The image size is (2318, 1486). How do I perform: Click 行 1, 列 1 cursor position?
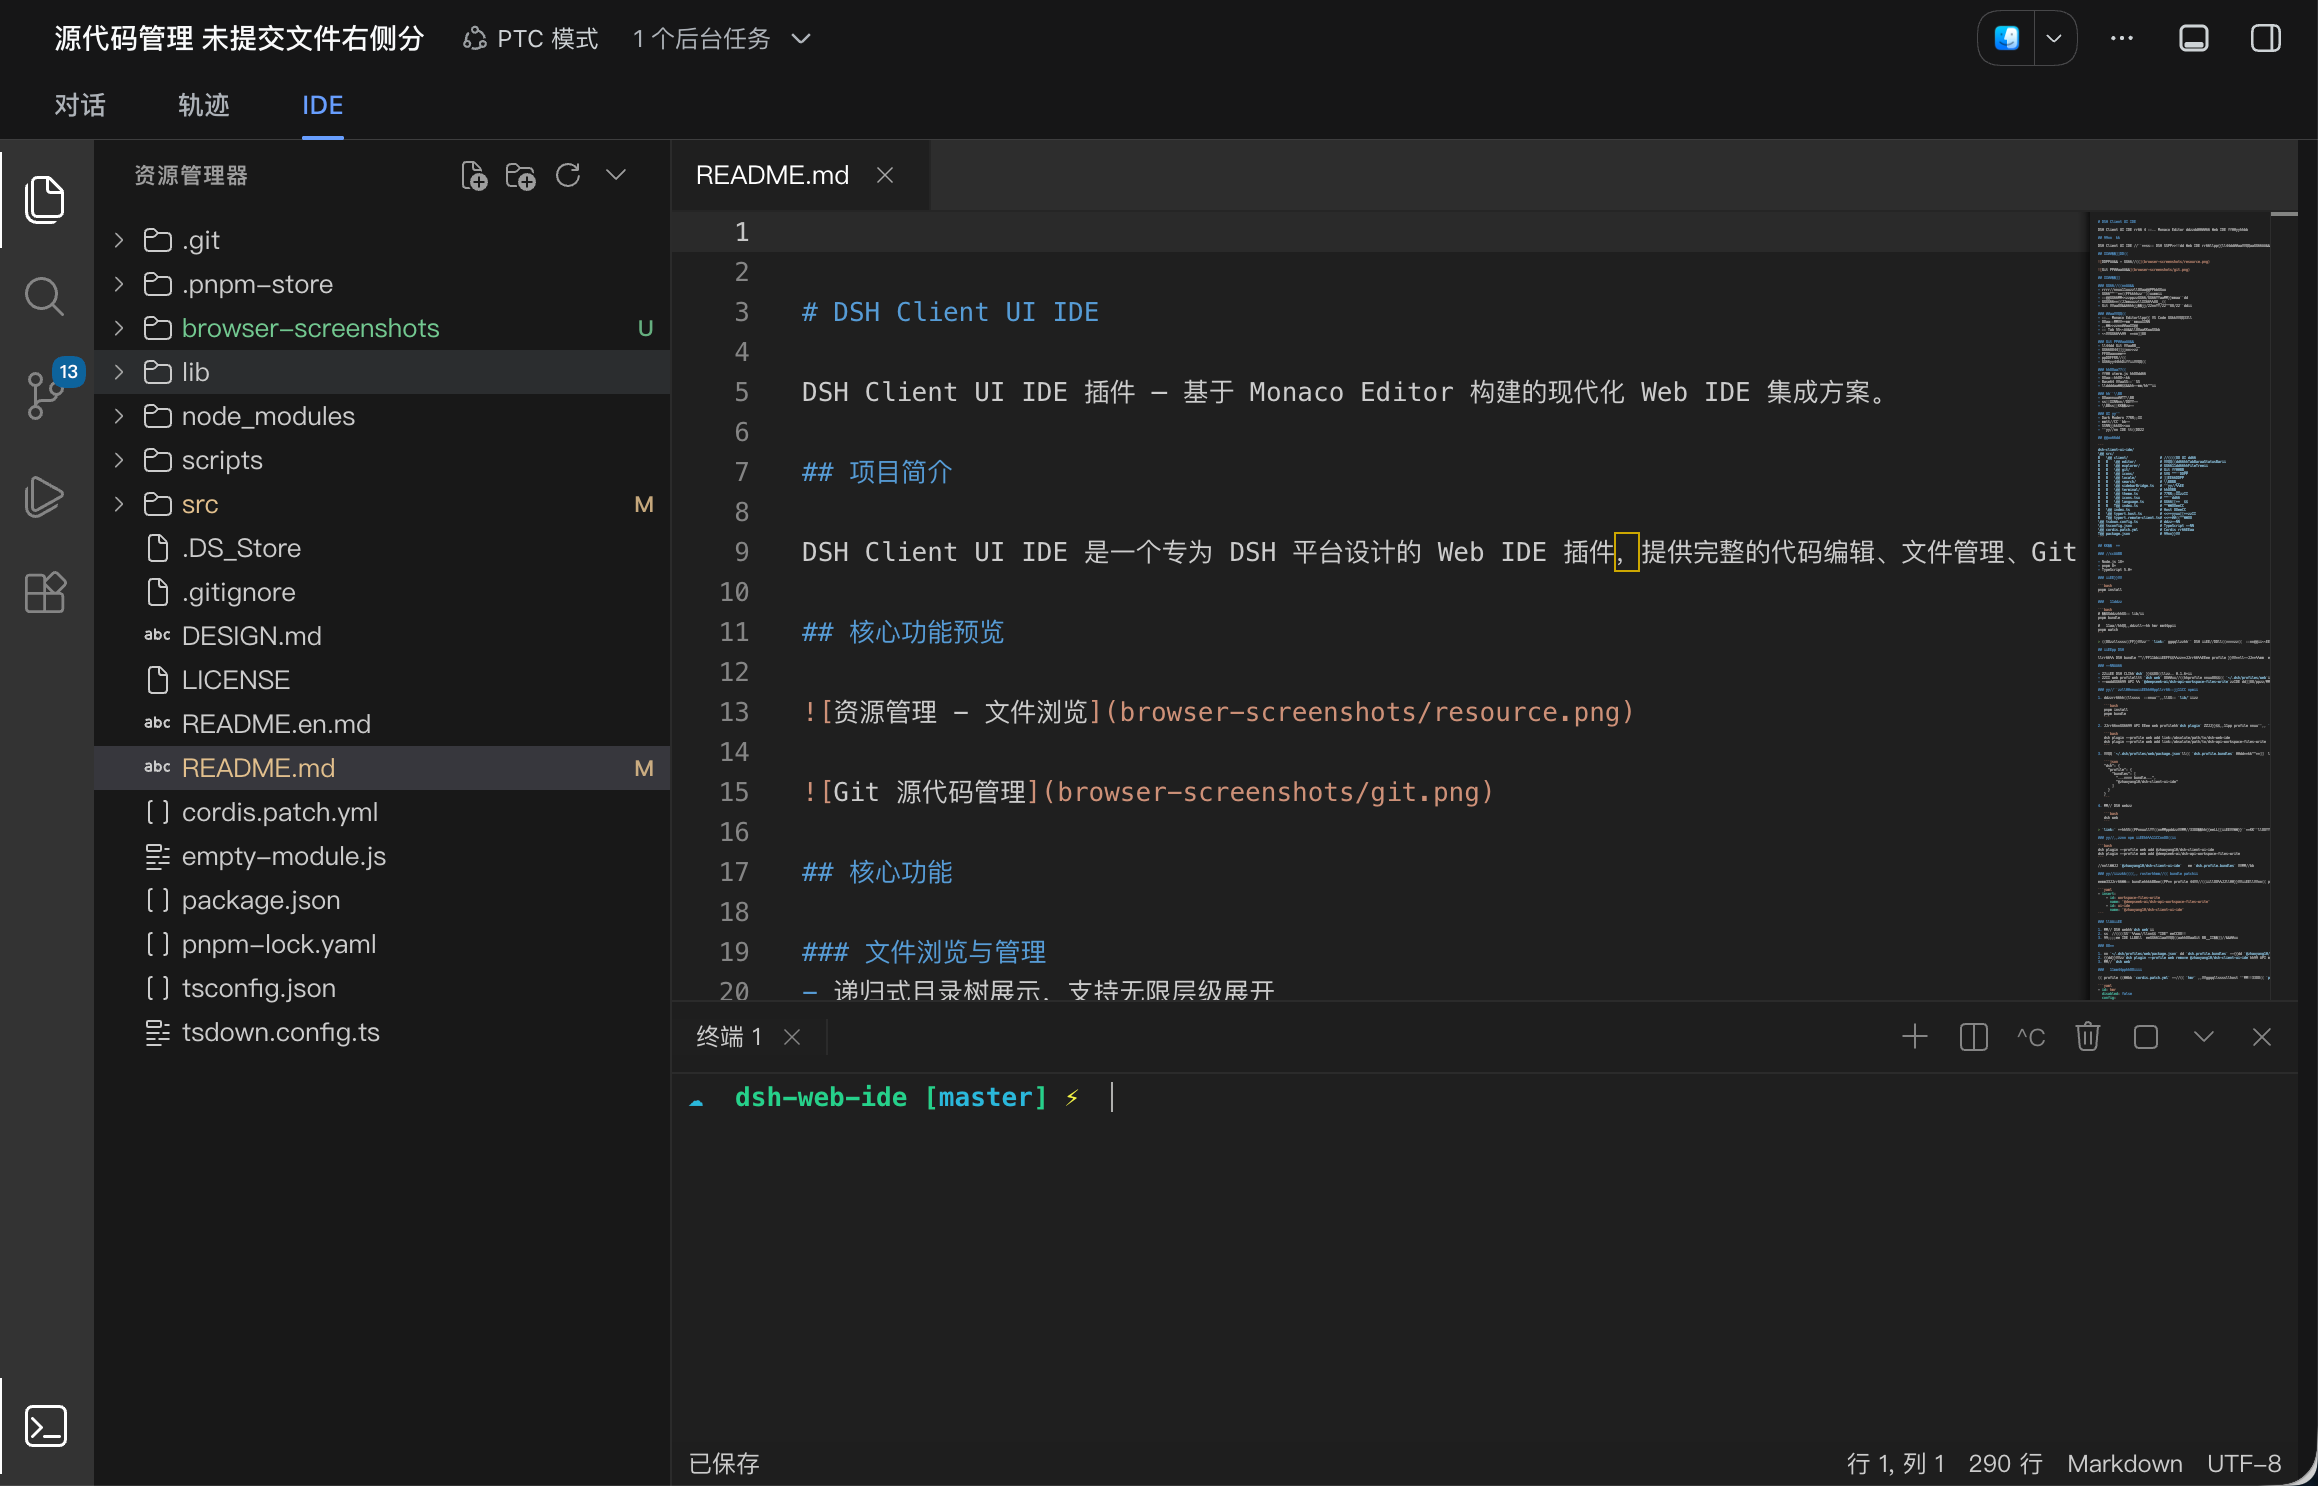(x=1896, y=1463)
